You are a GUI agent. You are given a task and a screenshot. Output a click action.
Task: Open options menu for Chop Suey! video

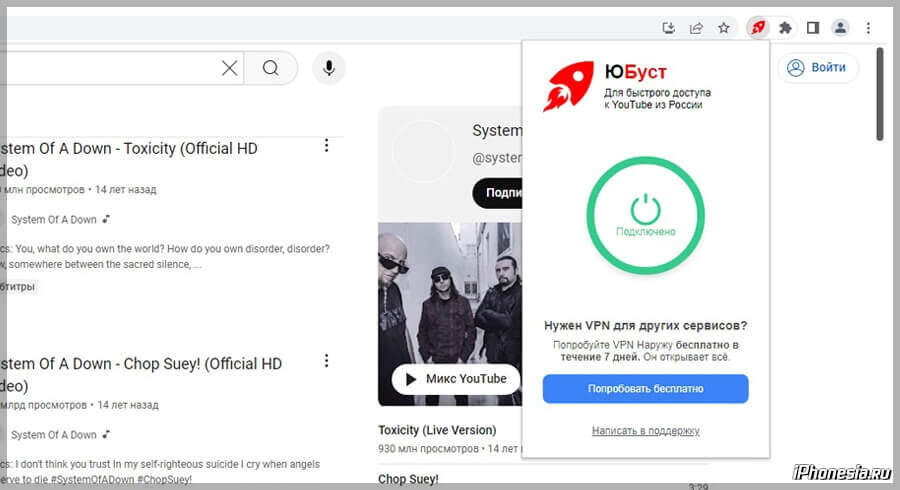coord(326,361)
